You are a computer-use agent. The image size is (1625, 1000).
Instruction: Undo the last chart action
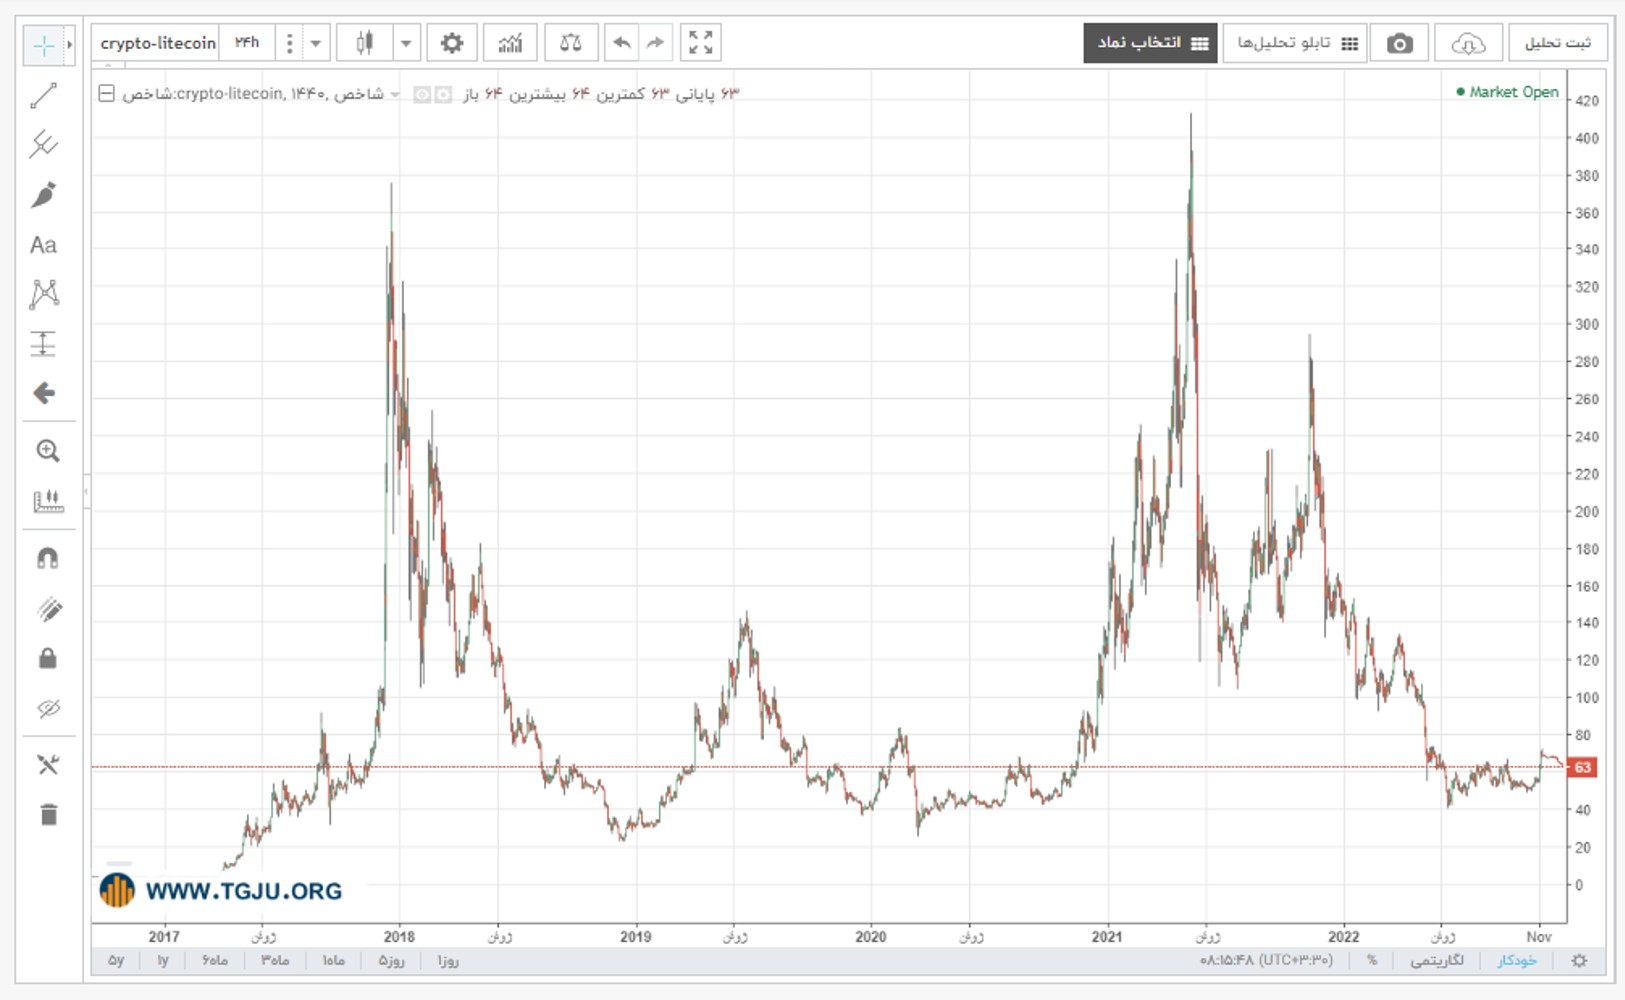[621, 43]
